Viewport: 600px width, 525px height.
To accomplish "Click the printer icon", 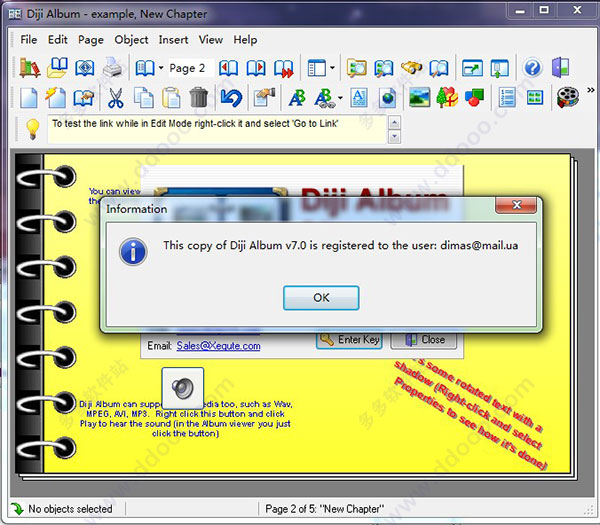I will pyautogui.click(x=112, y=68).
